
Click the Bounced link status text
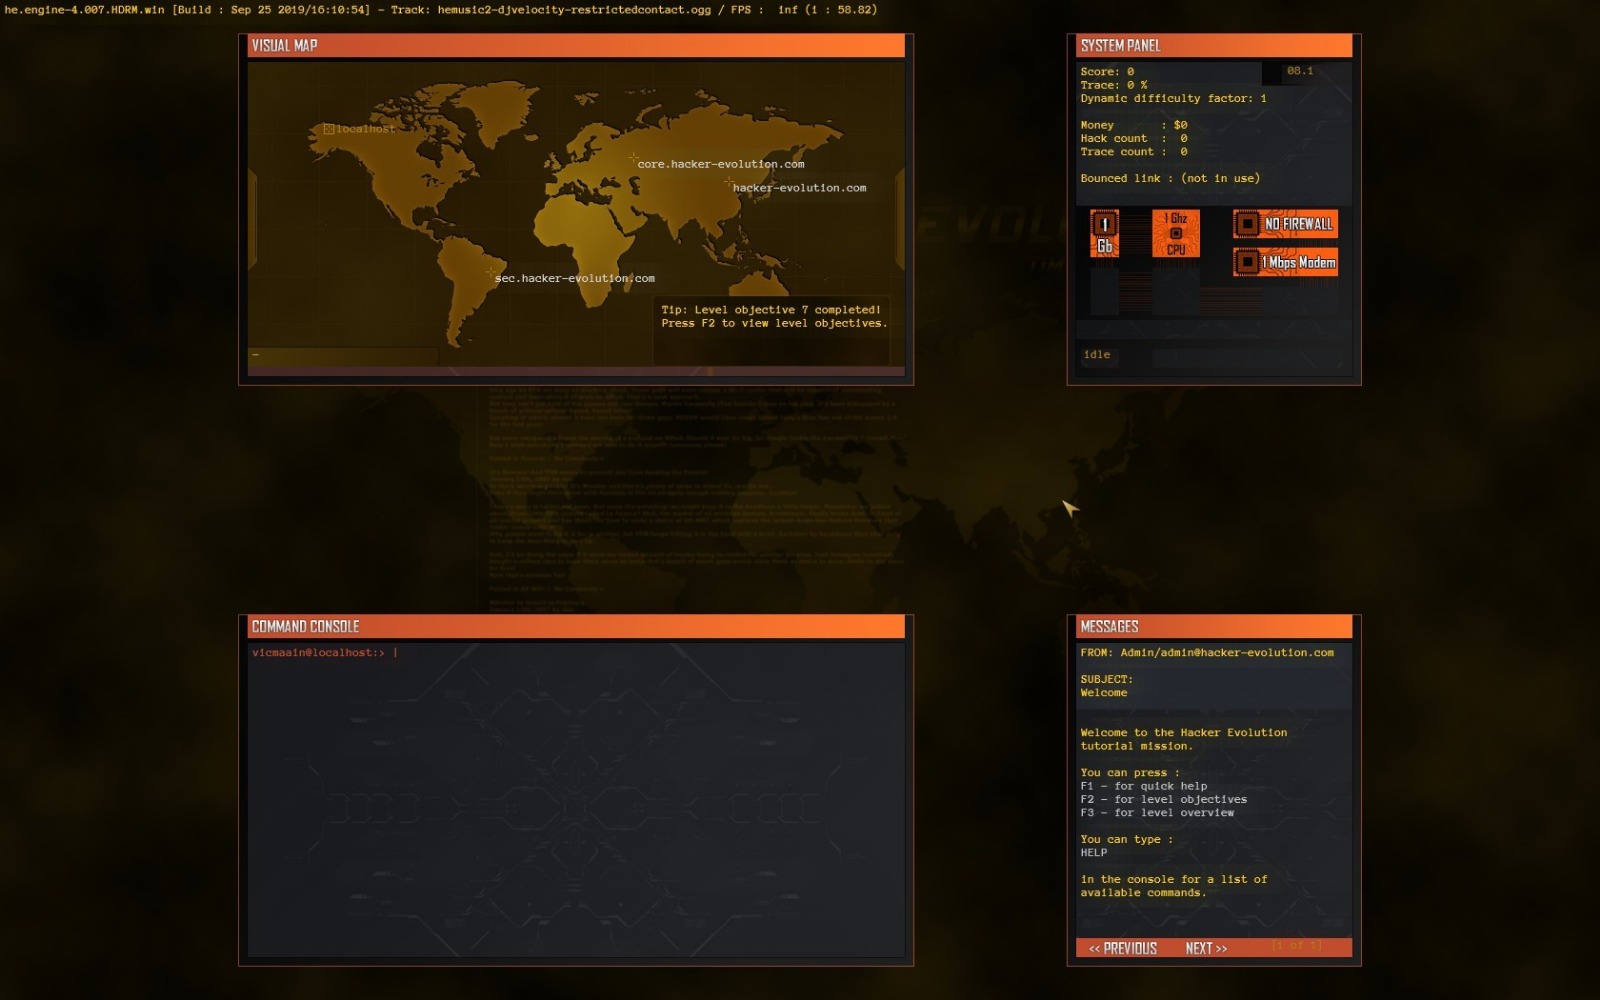click(x=1170, y=177)
